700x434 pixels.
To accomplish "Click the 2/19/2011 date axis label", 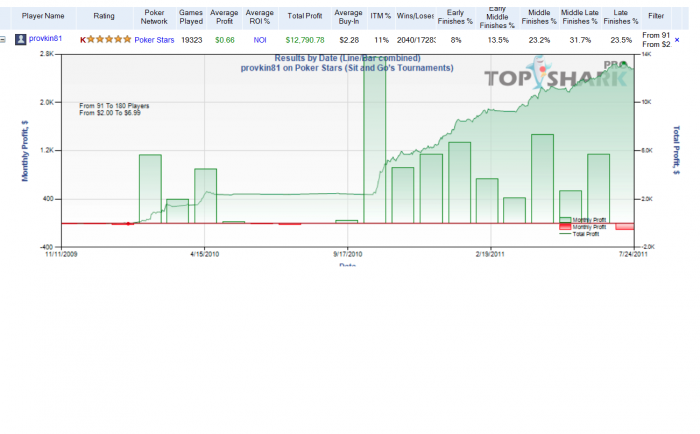I will [490, 254].
